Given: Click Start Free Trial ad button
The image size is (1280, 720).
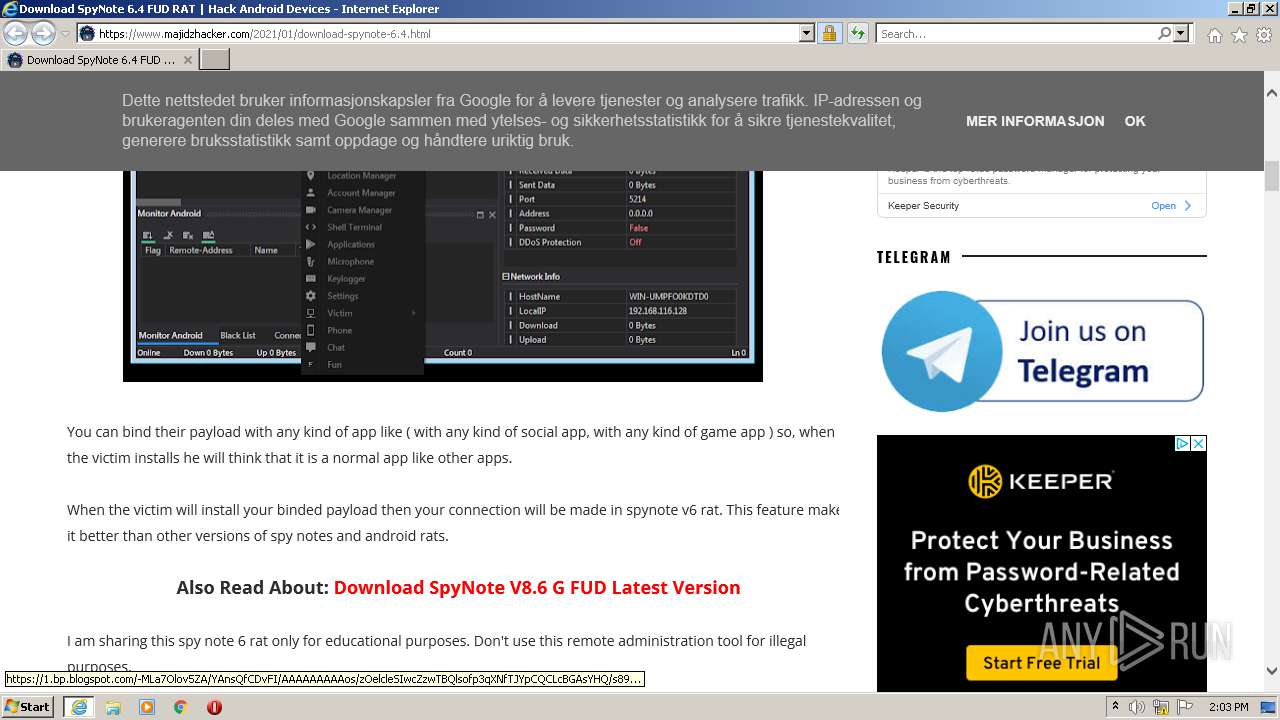Looking at the screenshot, I should point(1041,662).
